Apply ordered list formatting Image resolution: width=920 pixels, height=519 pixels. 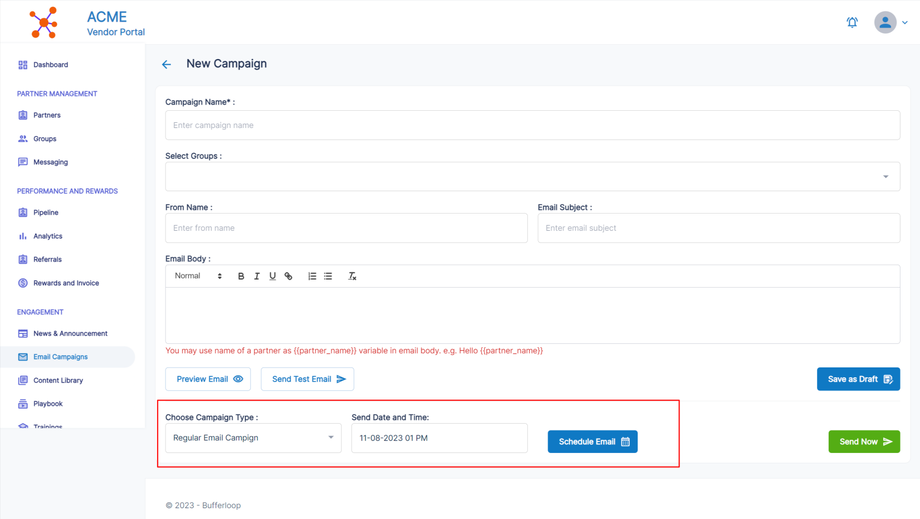[312, 276]
